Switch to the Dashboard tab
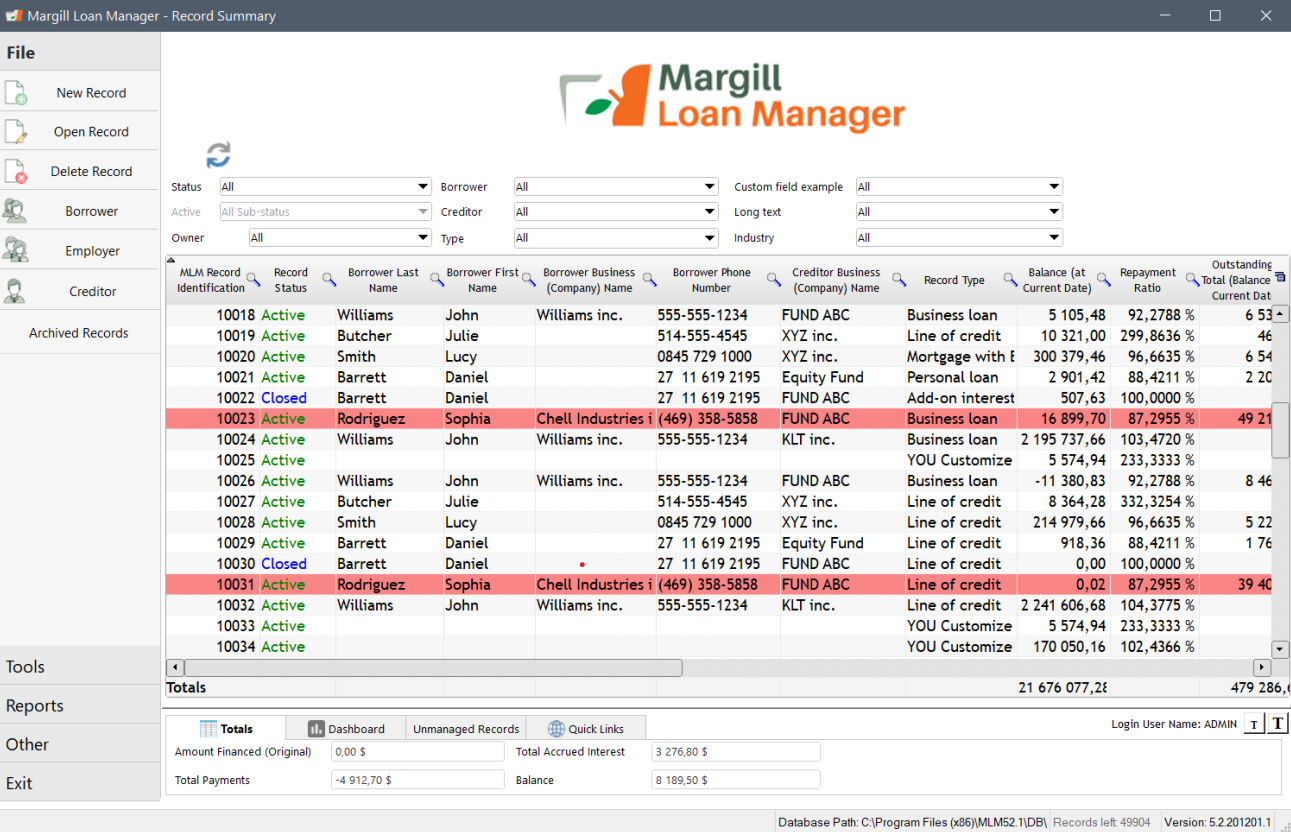 point(344,728)
